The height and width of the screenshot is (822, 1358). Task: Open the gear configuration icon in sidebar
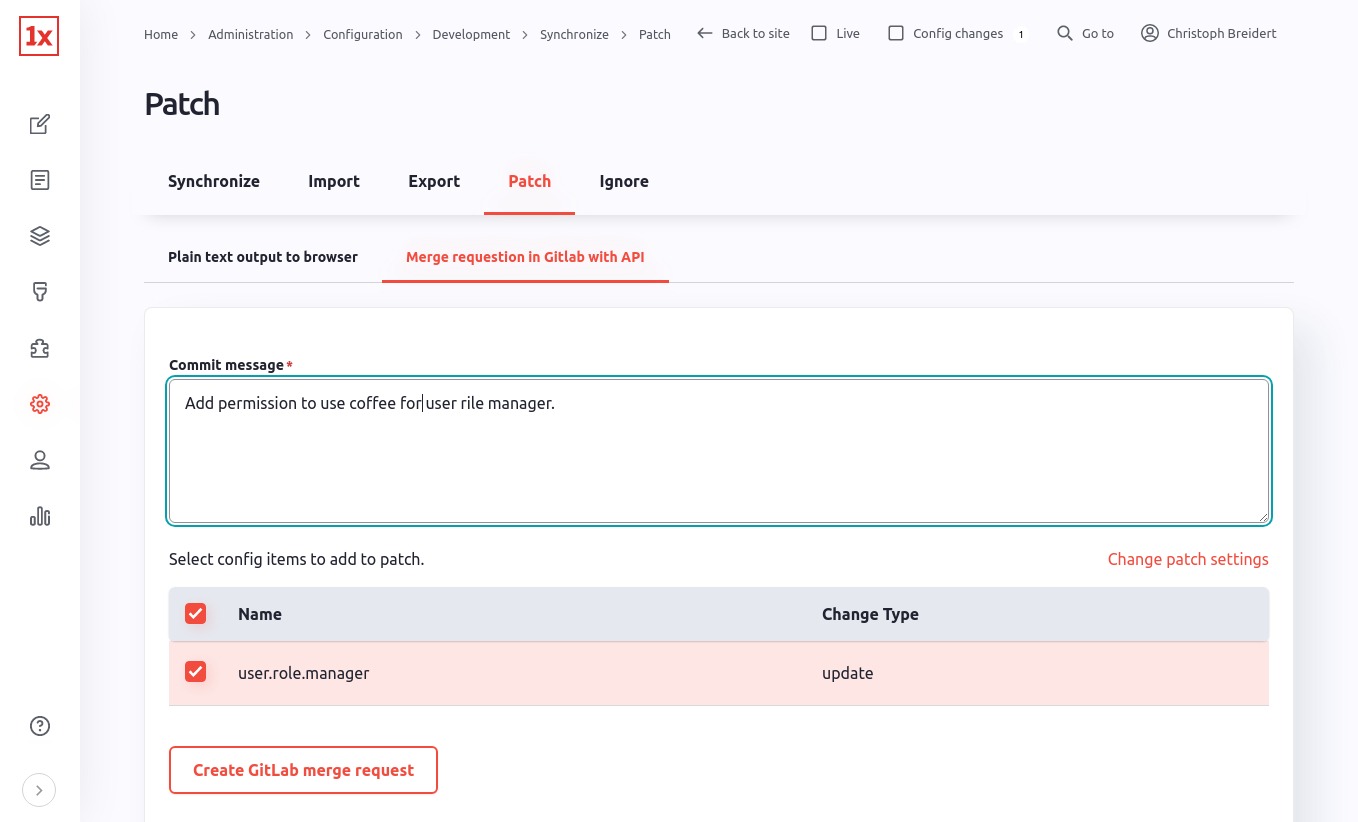[40, 405]
